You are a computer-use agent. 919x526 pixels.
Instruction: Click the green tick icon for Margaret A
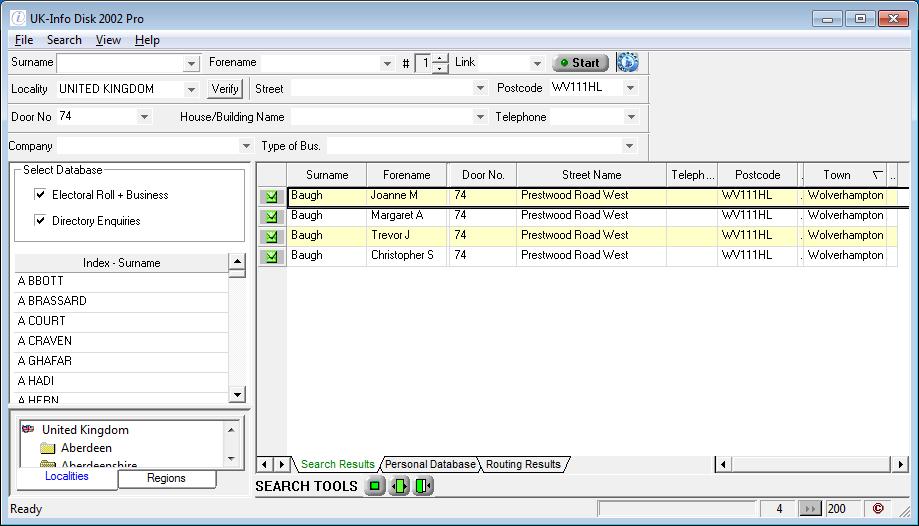271,217
